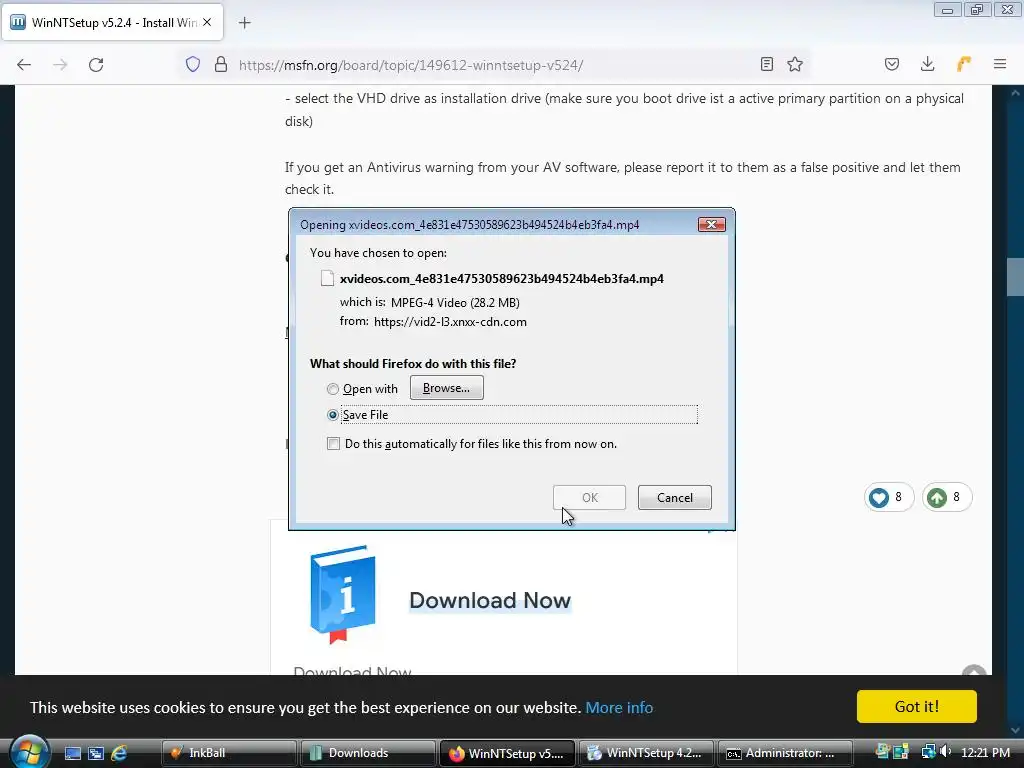This screenshot has height=768, width=1024.
Task: Go back with the browser back arrow
Action: coord(24,65)
